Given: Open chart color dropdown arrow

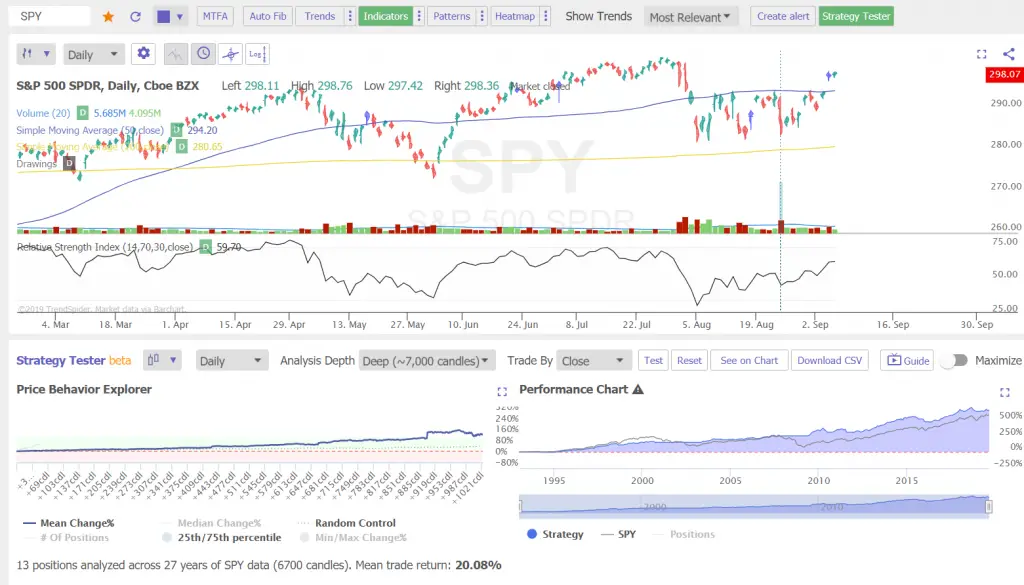Looking at the screenshot, I should click(x=180, y=16).
